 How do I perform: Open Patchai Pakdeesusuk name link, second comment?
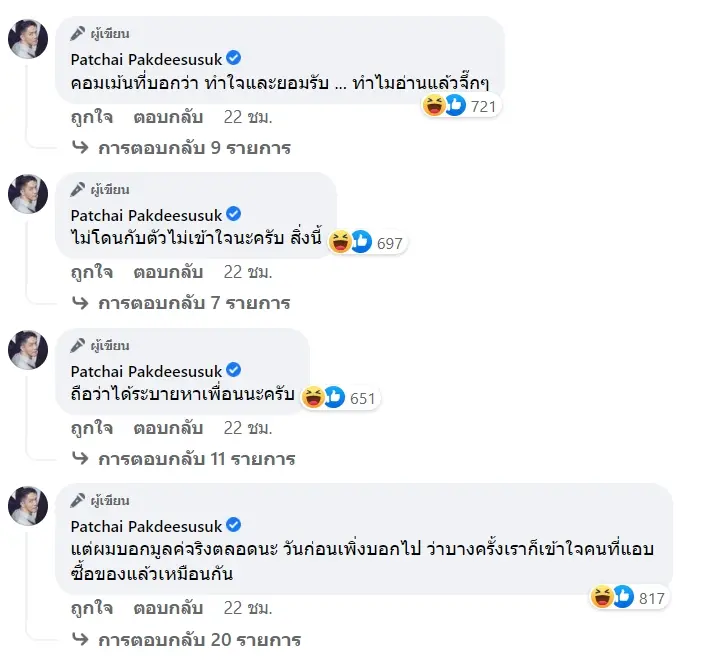pos(146,214)
